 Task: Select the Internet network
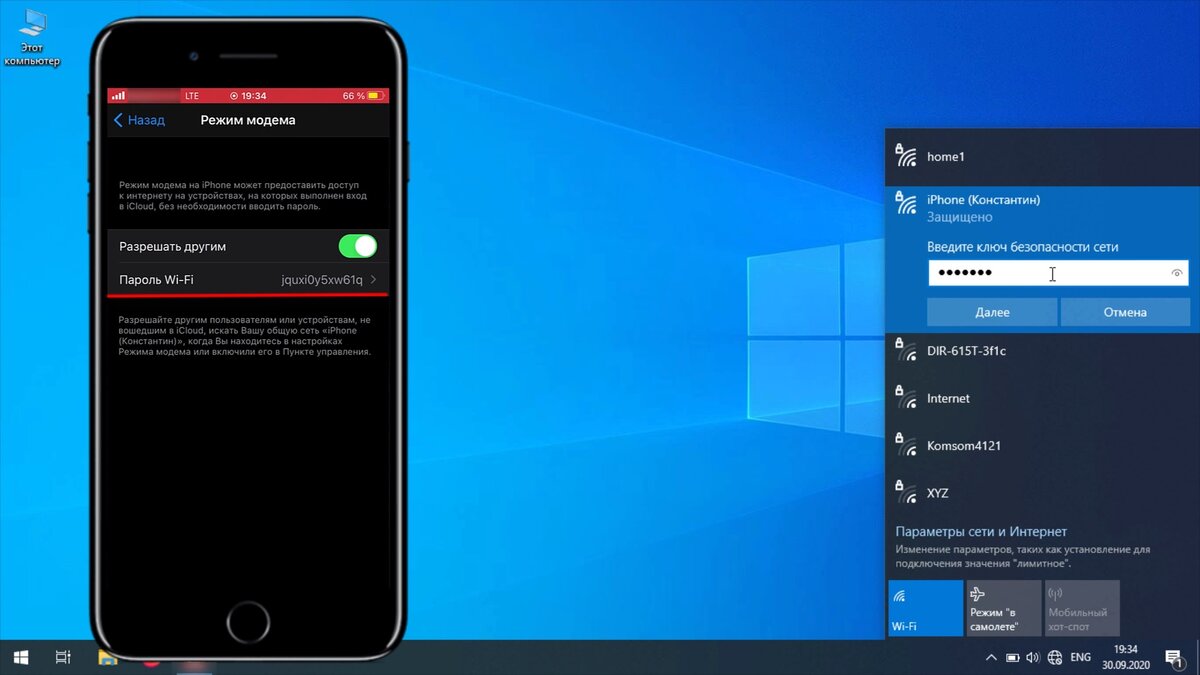1042,398
